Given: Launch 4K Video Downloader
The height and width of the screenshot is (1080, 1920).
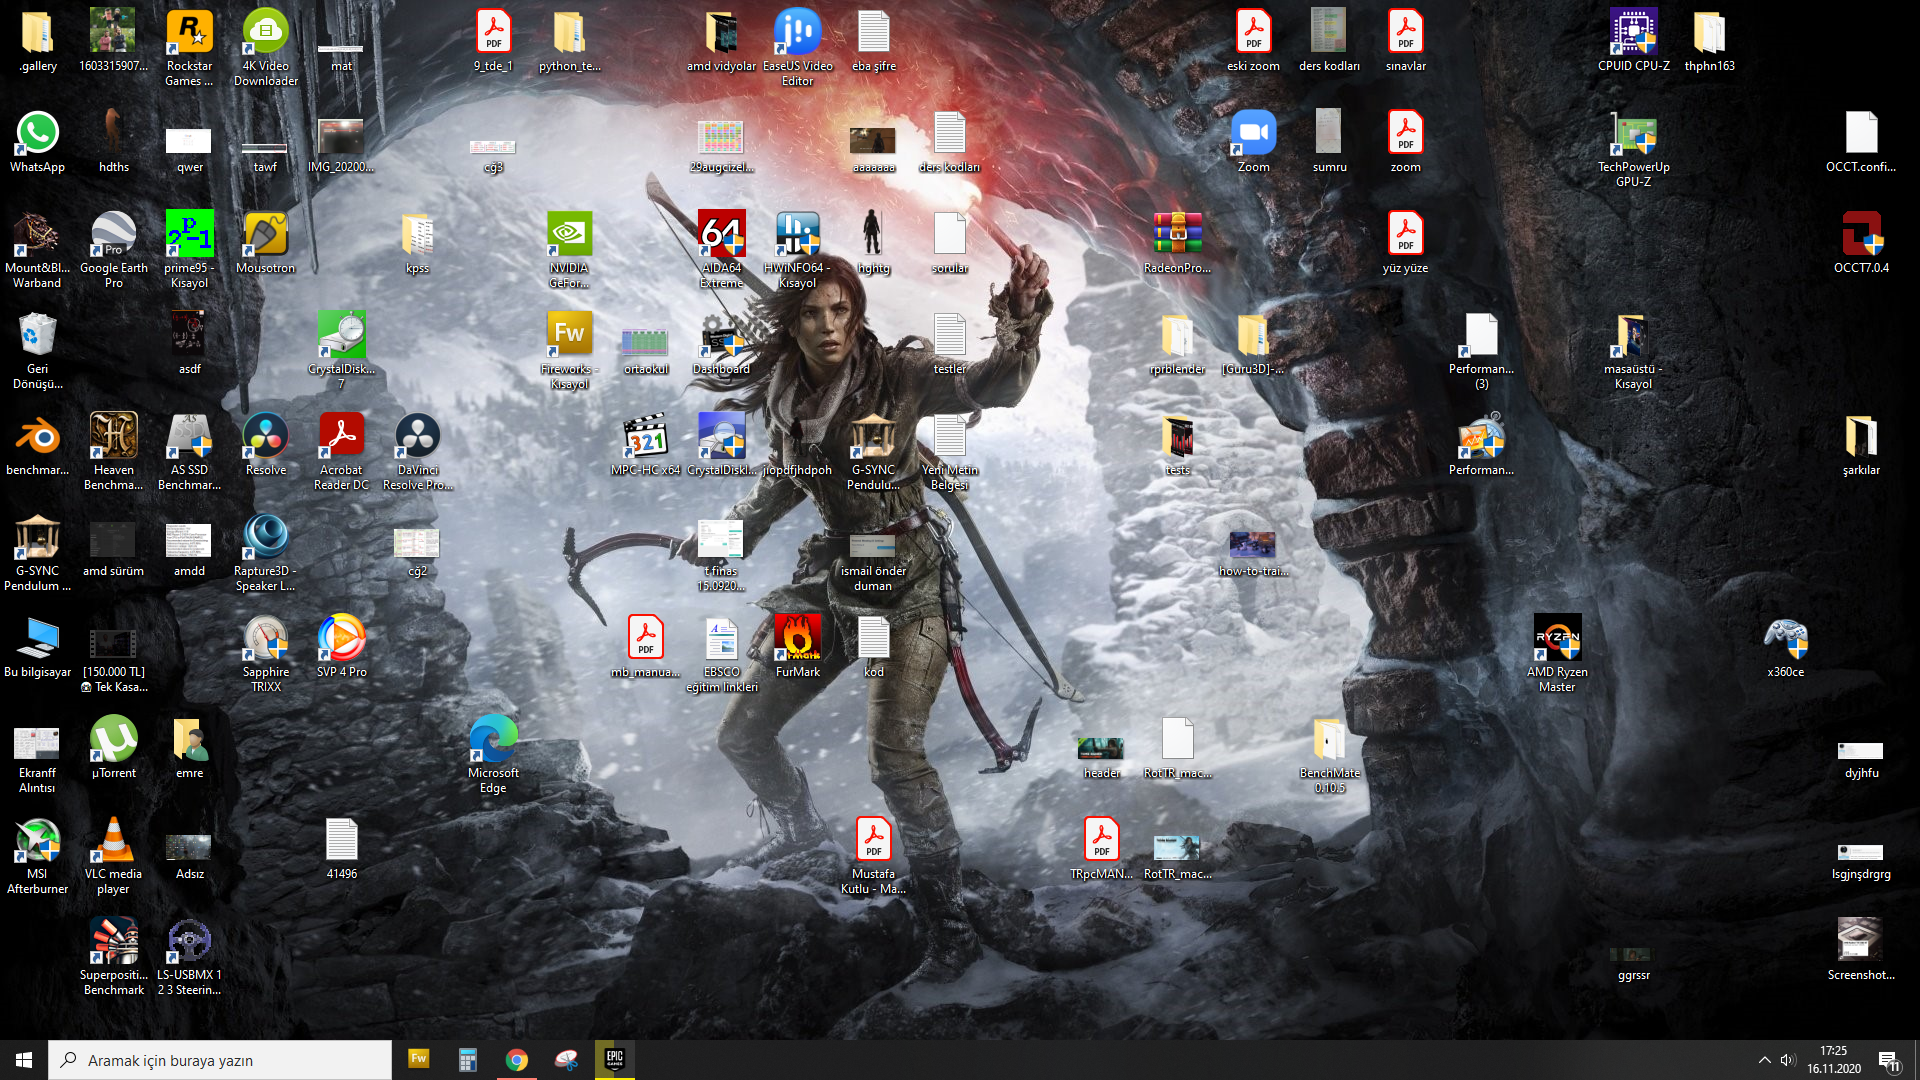Looking at the screenshot, I should (x=265, y=48).
